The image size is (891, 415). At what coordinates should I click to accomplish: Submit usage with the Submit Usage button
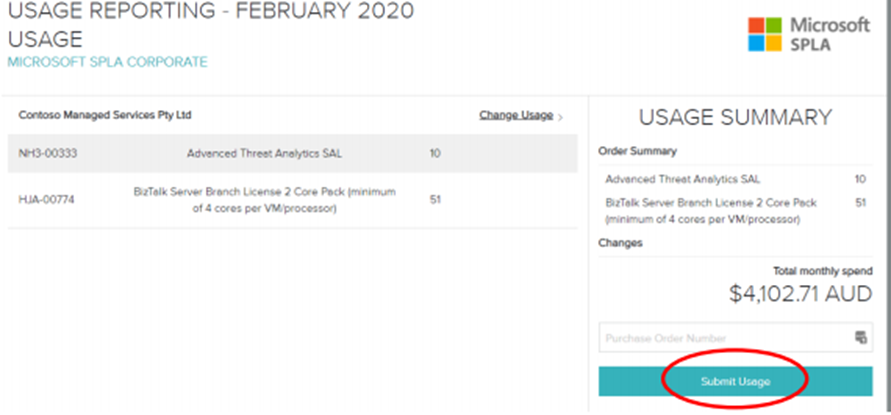pyautogui.click(x=735, y=381)
